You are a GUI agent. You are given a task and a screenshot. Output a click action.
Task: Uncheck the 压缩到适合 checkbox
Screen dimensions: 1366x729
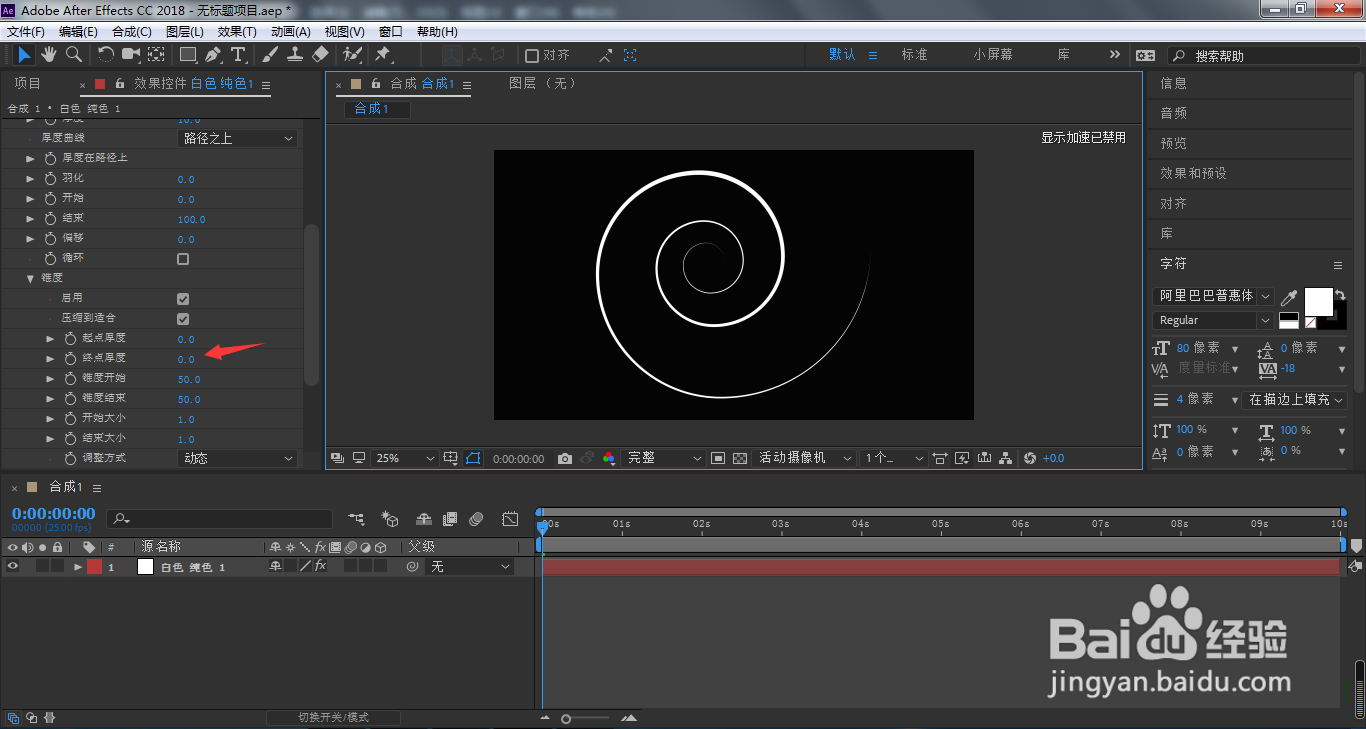[x=183, y=319]
